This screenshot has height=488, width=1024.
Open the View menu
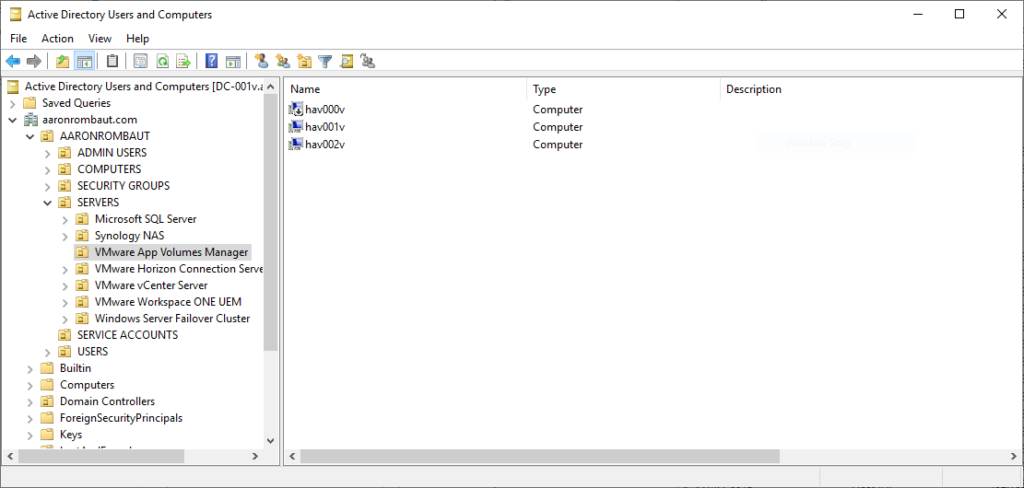(100, 38)
